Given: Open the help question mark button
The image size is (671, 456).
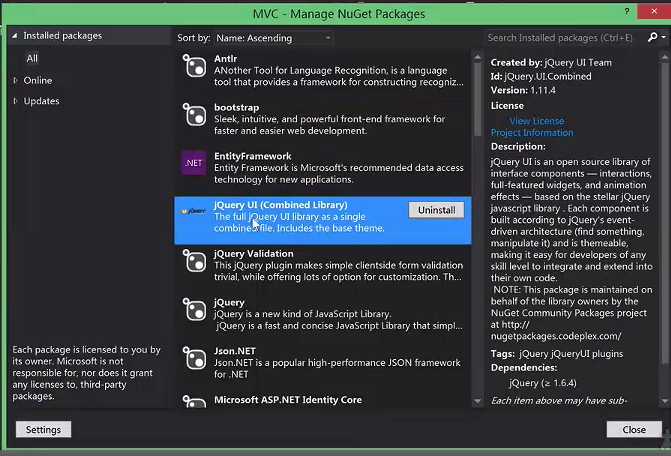Looking at the screenshot, I should click(x=627, y=12).
